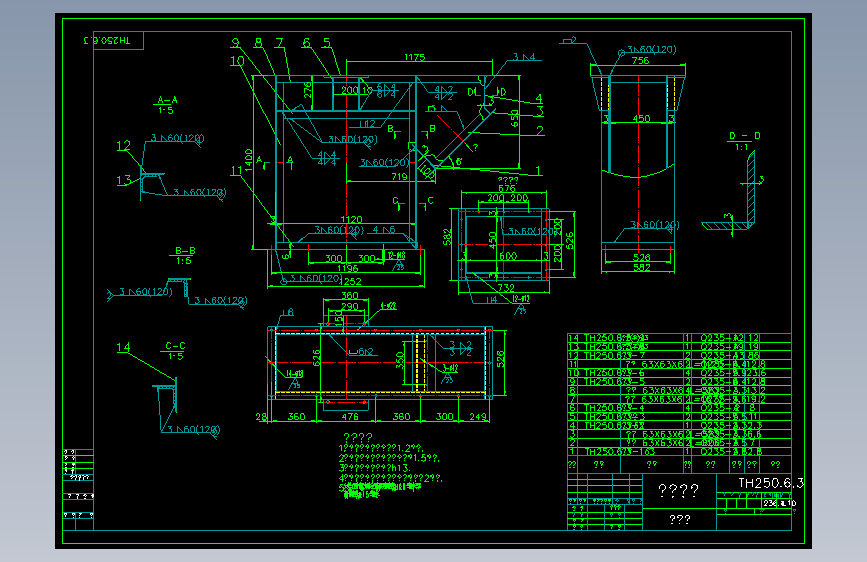Screen dimensions: 867x562
Task: Select the 732 dimension below the small plan view
Action: (x=506, y=288)
